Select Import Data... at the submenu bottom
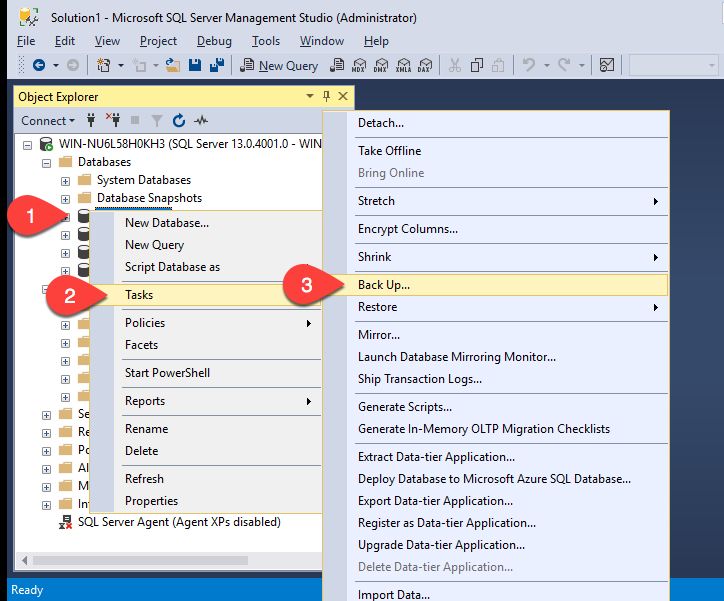 [495, 594]
